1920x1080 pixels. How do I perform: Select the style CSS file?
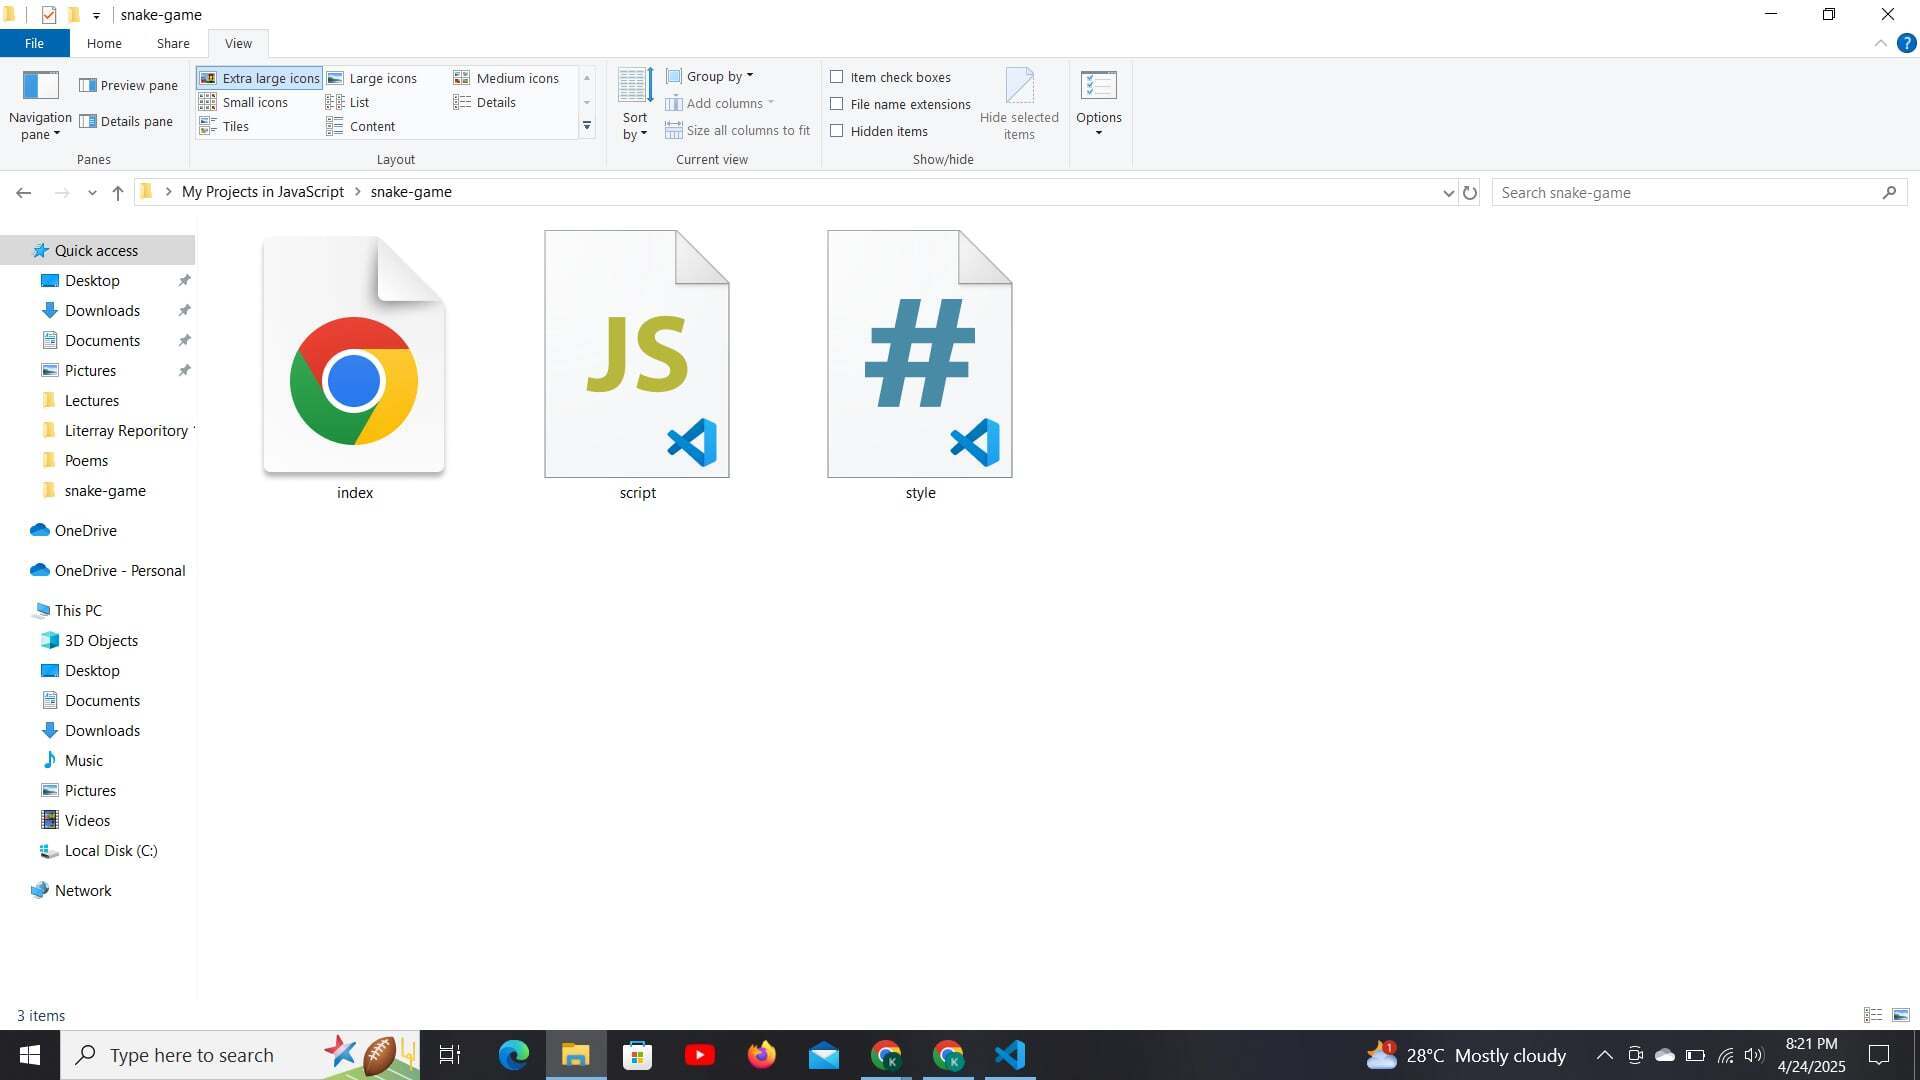click(920, 367)
